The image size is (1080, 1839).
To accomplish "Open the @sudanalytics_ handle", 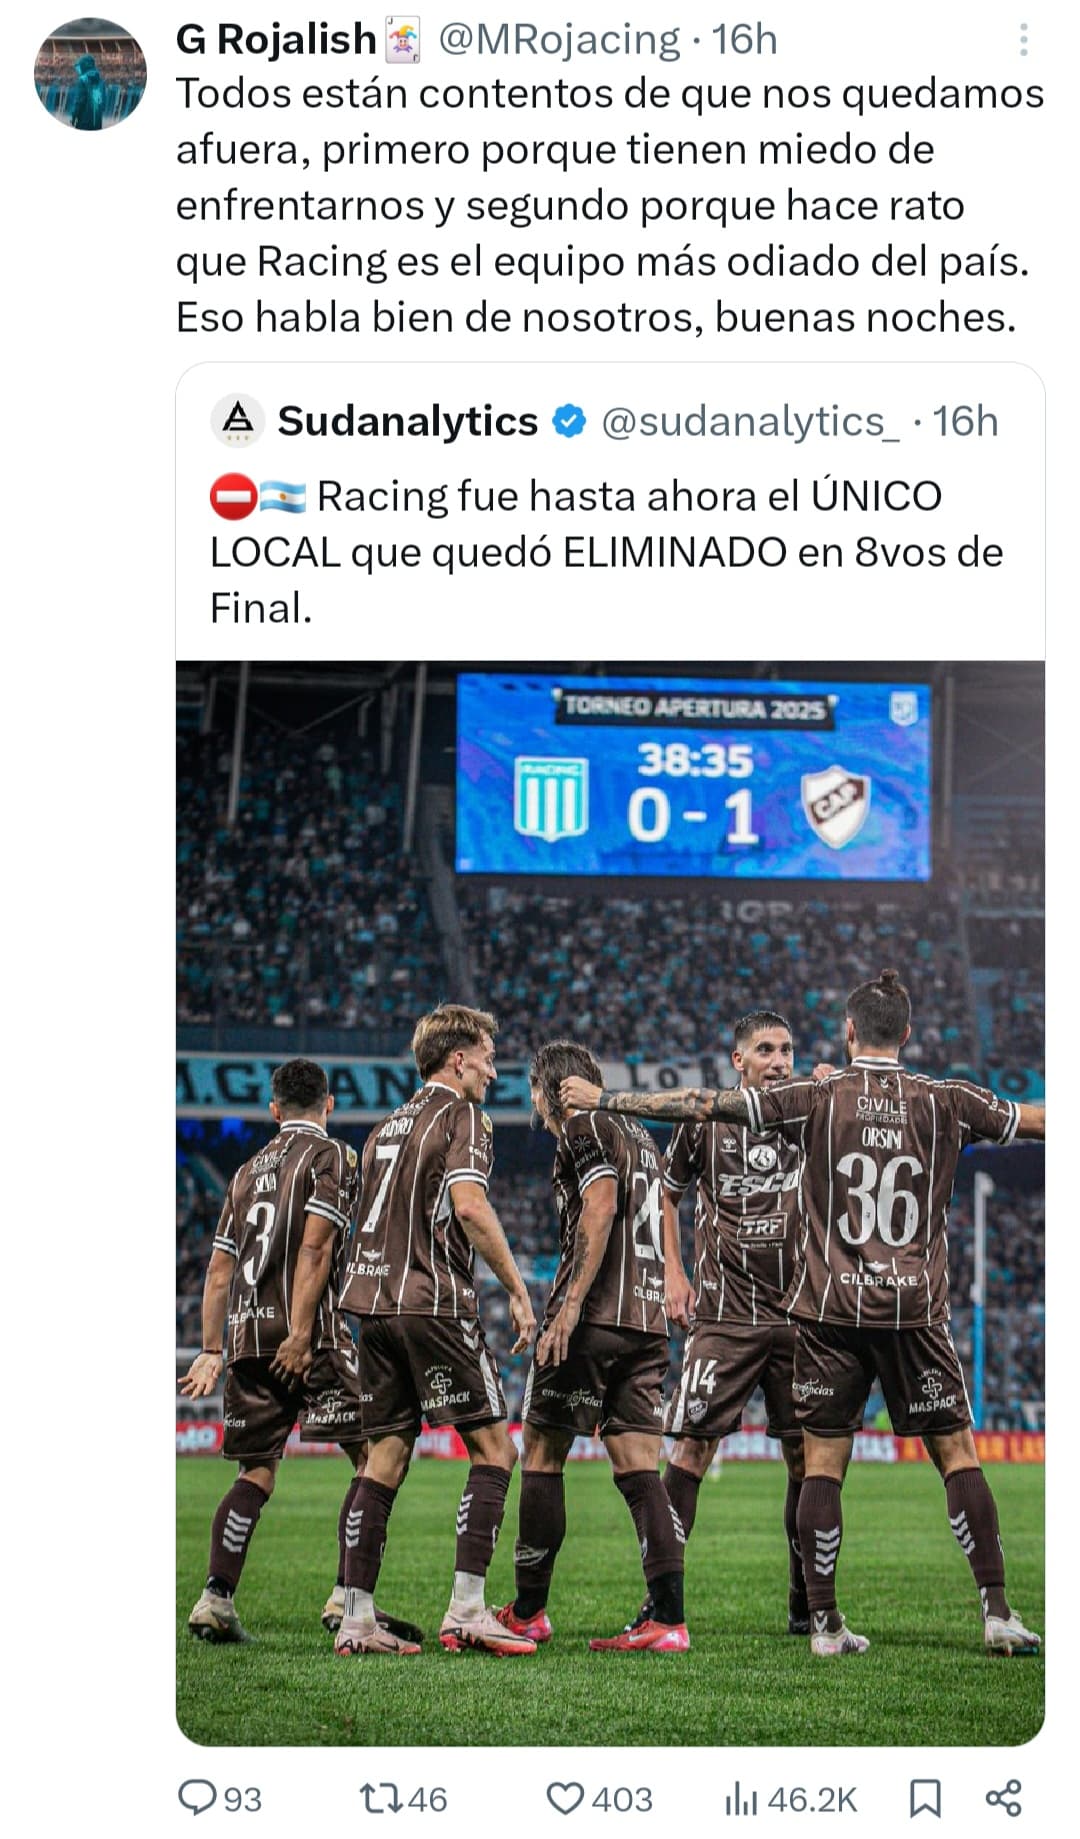I will click(750, 421).
